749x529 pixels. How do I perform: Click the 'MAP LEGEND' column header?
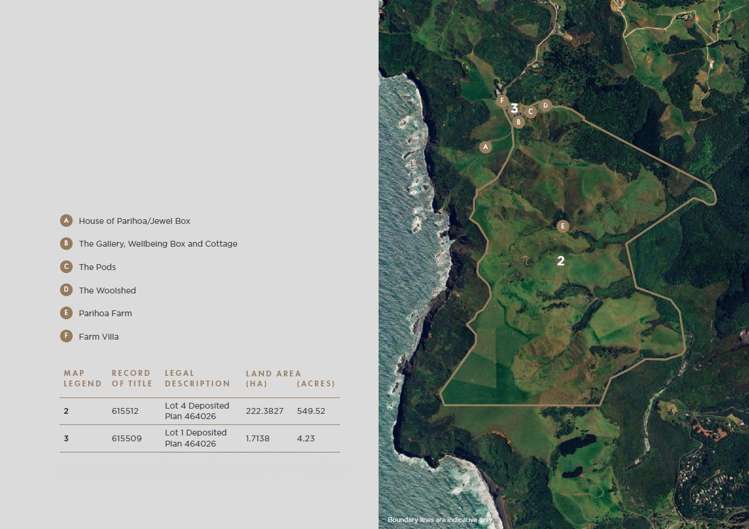[83, 378]
